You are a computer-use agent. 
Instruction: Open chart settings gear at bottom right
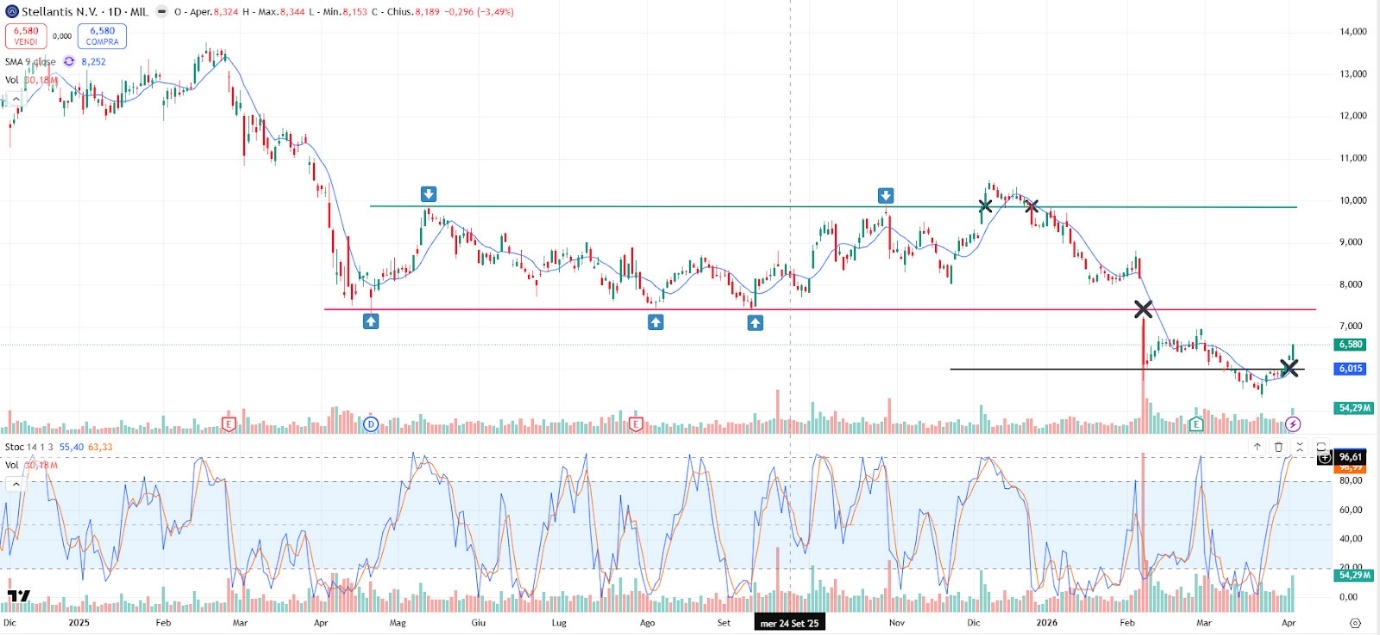(x=1354, y=622)
